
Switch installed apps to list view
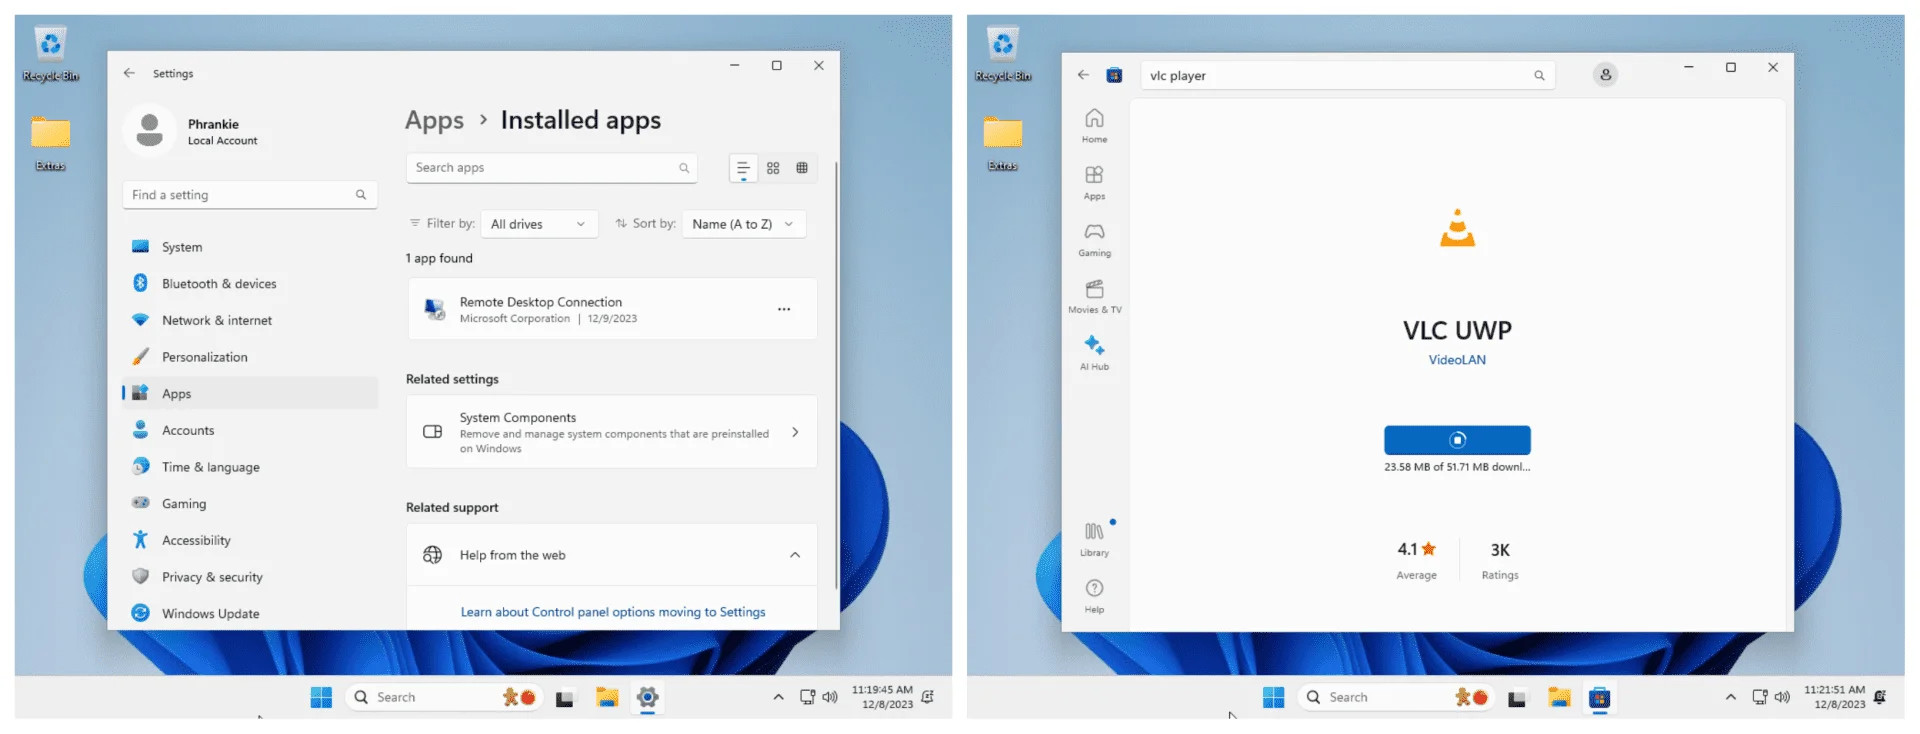743,168
